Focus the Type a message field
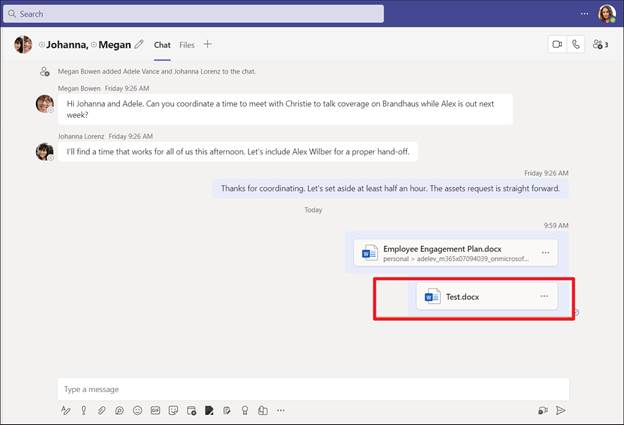 (313, 389)
